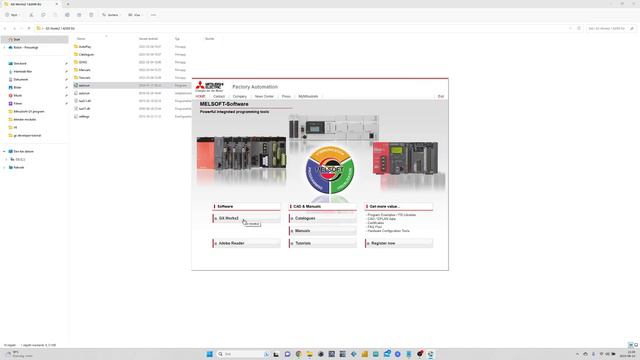Expand the Robin - Personligt OneDrive node
This screenshot has height=360, width=640.
pyautogui.click(x=4, y=47)
